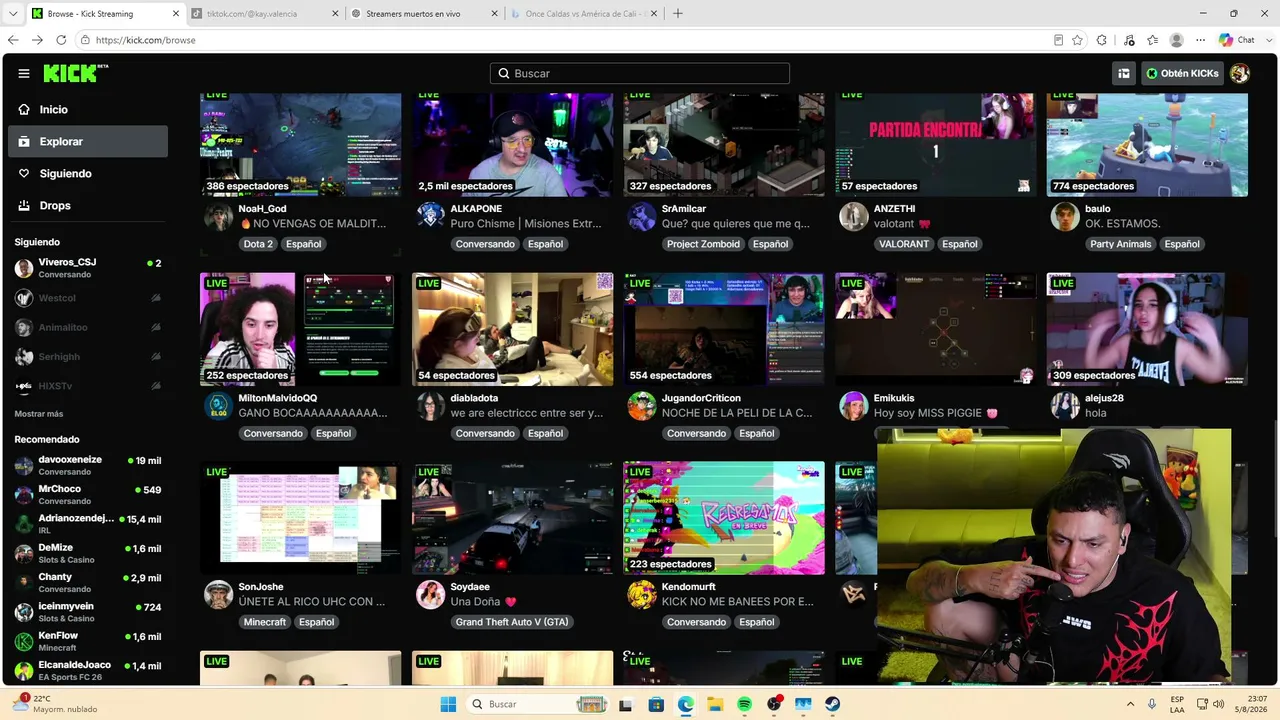
Task: Open the diabladota channel avatar
Action: (430, 406)
